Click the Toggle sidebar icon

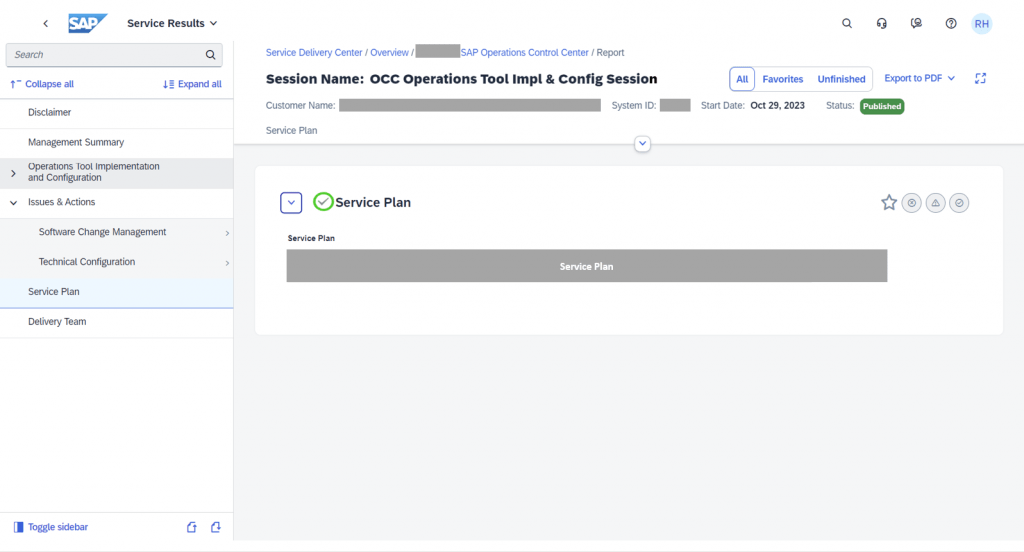[x=18, y=527]
